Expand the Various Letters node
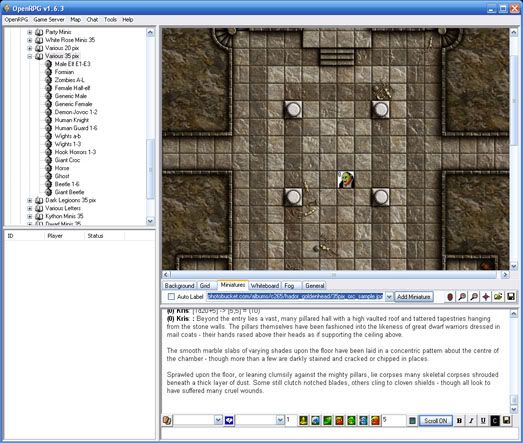 point(30,208)
